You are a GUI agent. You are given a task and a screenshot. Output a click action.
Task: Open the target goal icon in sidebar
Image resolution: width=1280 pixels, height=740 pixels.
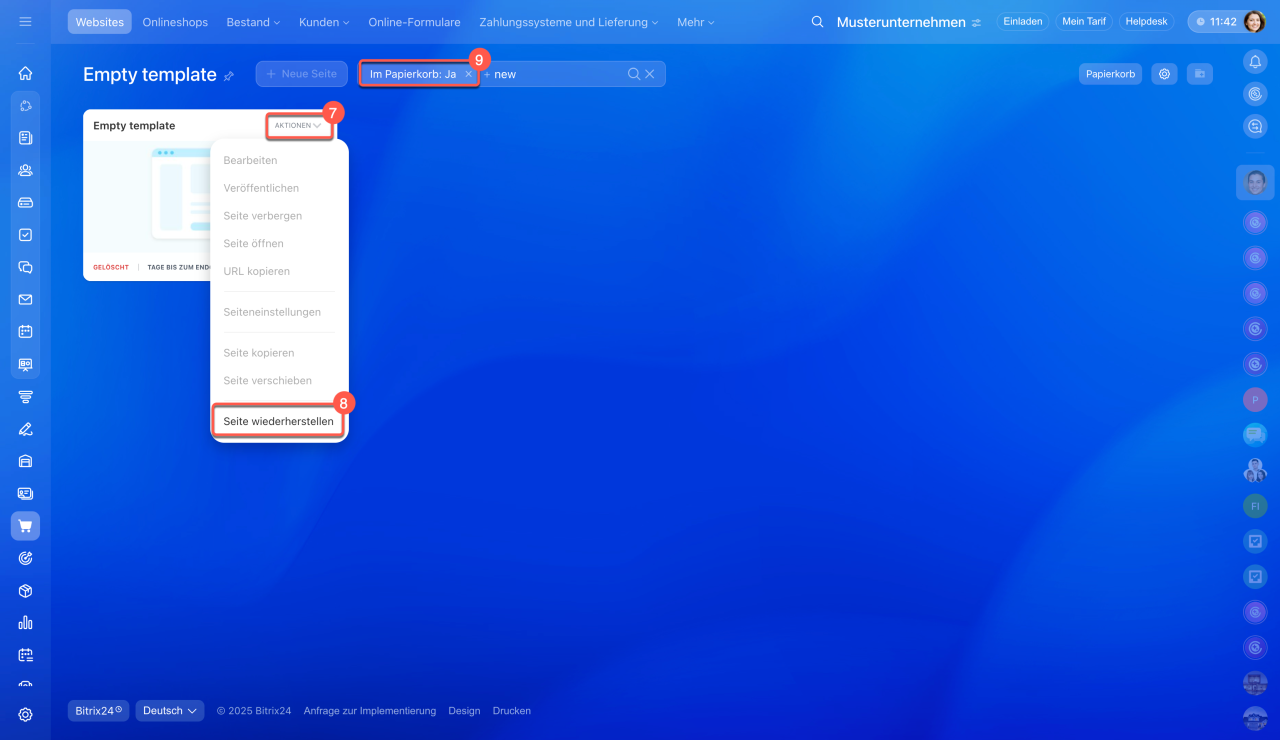point(25,558)
